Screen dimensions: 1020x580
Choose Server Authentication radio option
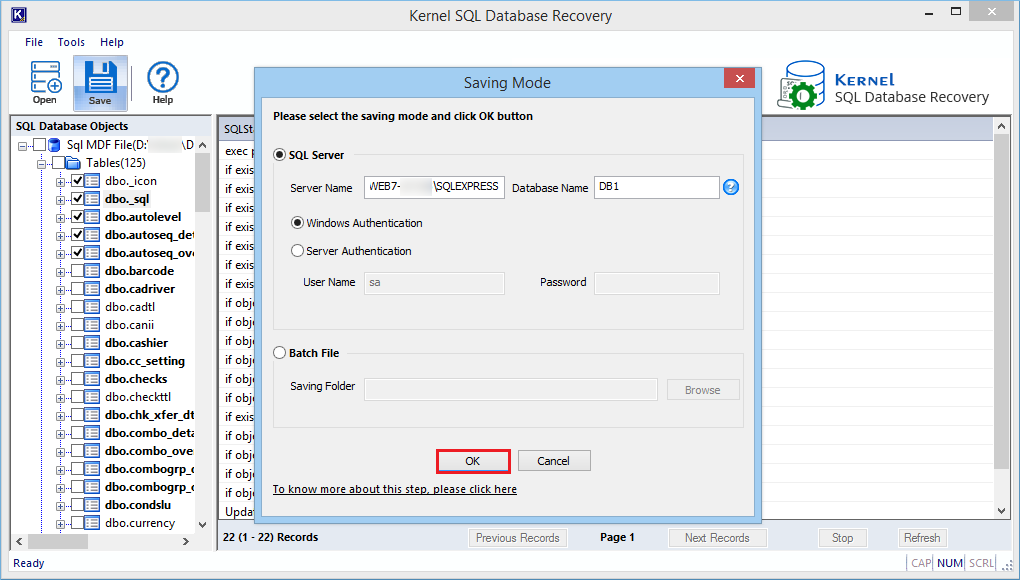click(297, 251)
